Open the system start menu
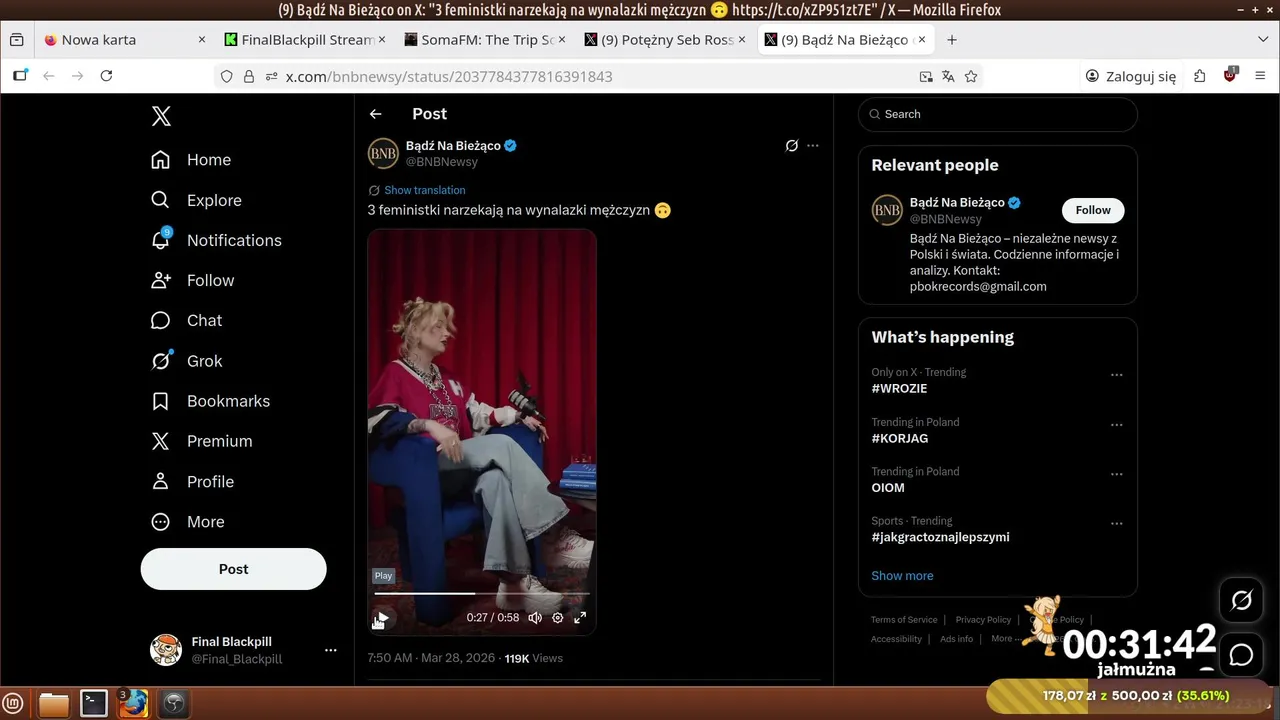Viewport: 1280px width, 720px height. pos(14,704)
